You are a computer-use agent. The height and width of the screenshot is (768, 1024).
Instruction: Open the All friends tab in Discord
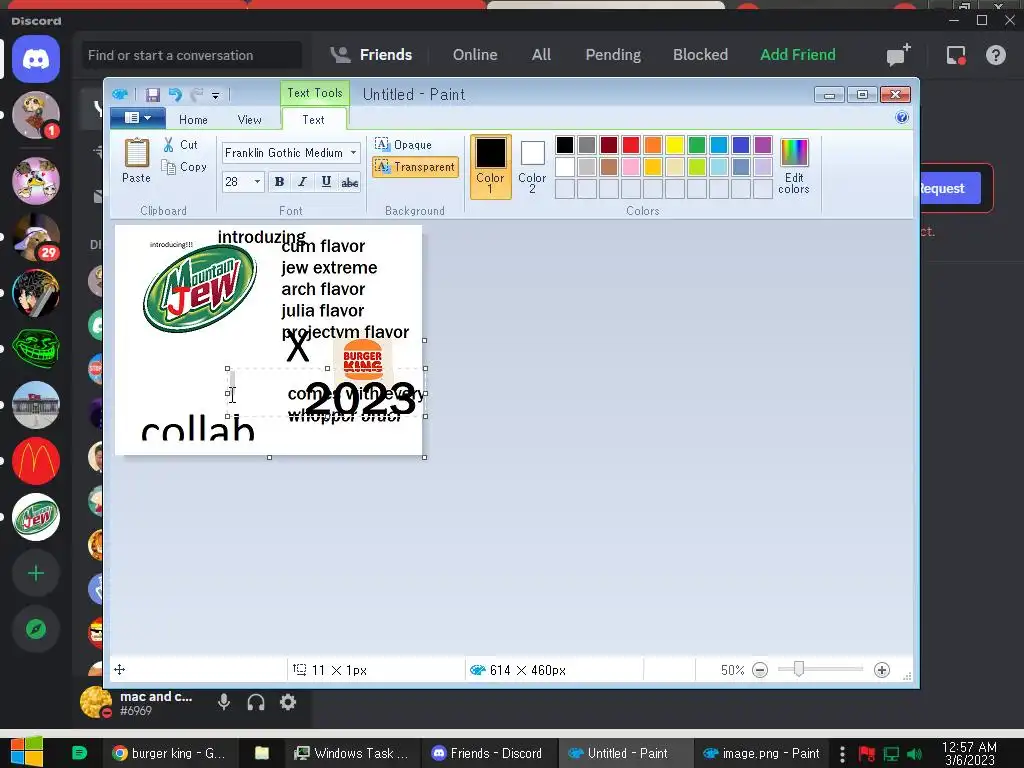point(541,55)
